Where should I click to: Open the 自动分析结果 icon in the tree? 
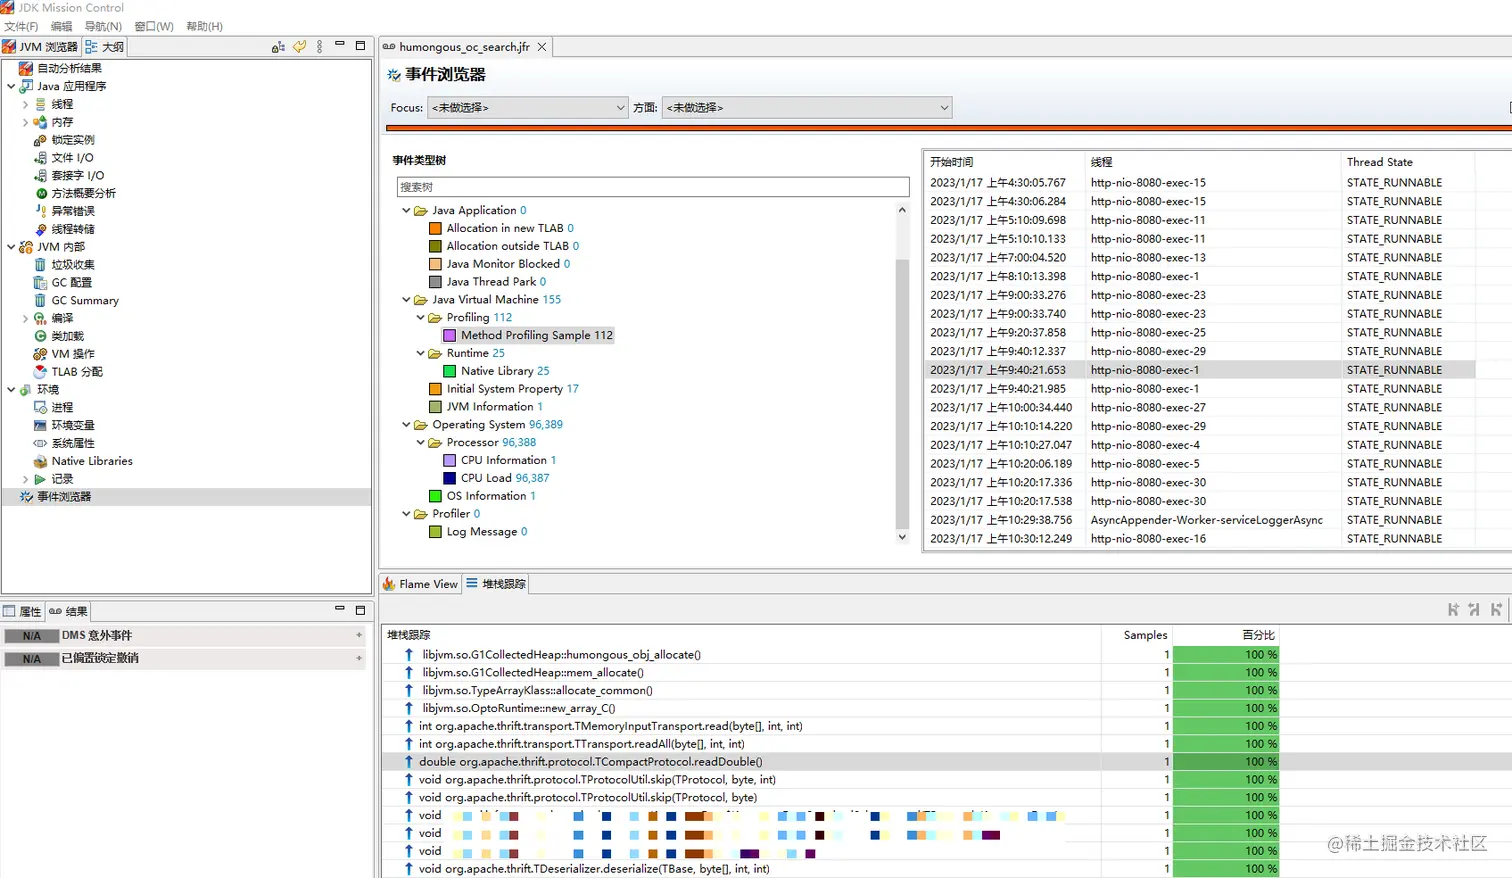[x=26, y=68]
